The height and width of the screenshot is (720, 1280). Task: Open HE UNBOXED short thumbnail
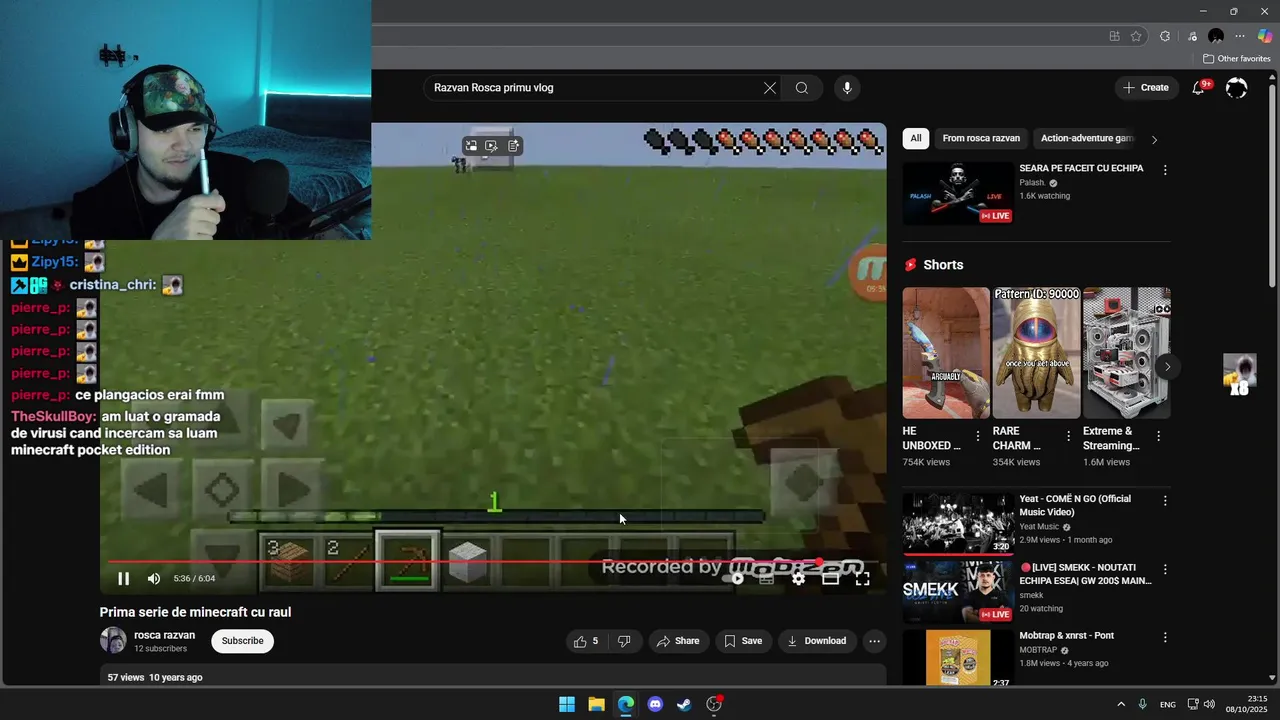click(x=946, y=353)
